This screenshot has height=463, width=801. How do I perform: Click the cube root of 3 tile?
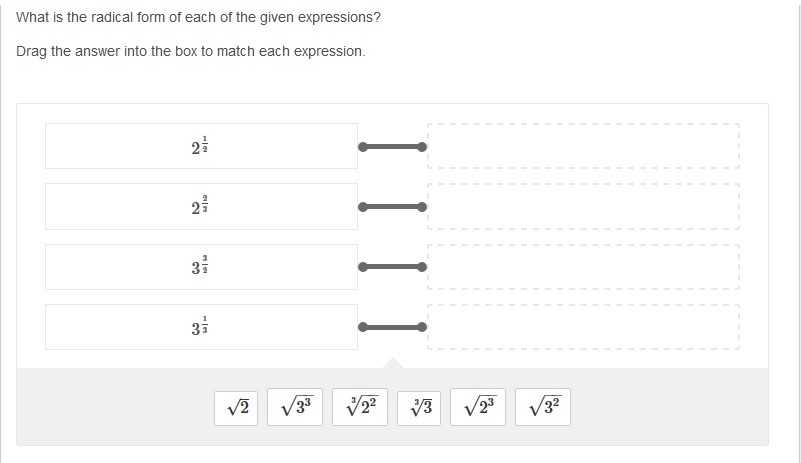421,407
